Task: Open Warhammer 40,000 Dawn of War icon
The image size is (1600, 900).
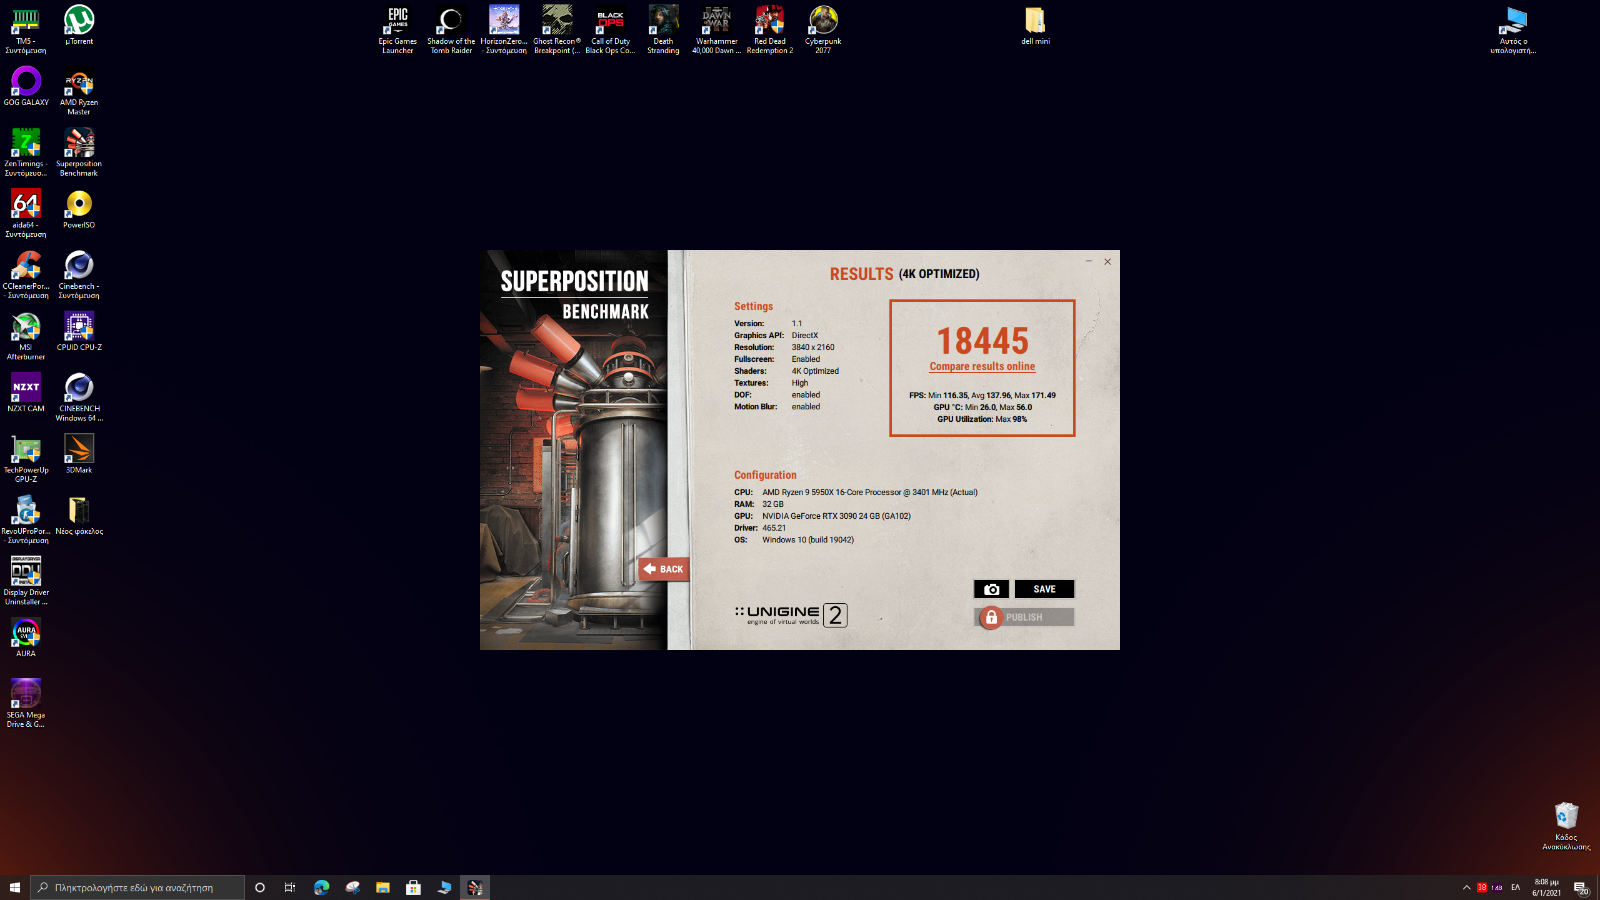Action: 717,29
